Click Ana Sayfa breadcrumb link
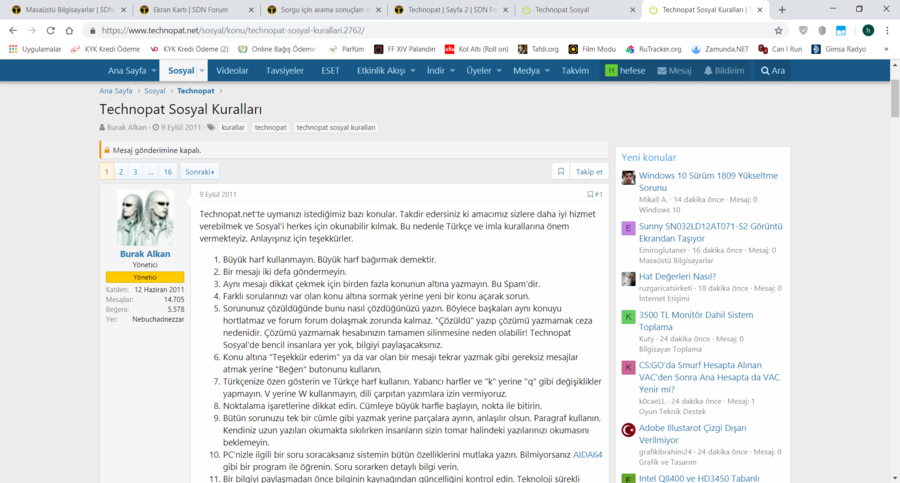The height and width of the screenshot is (483, 900). pyautogui.click(x=115, y=91)
